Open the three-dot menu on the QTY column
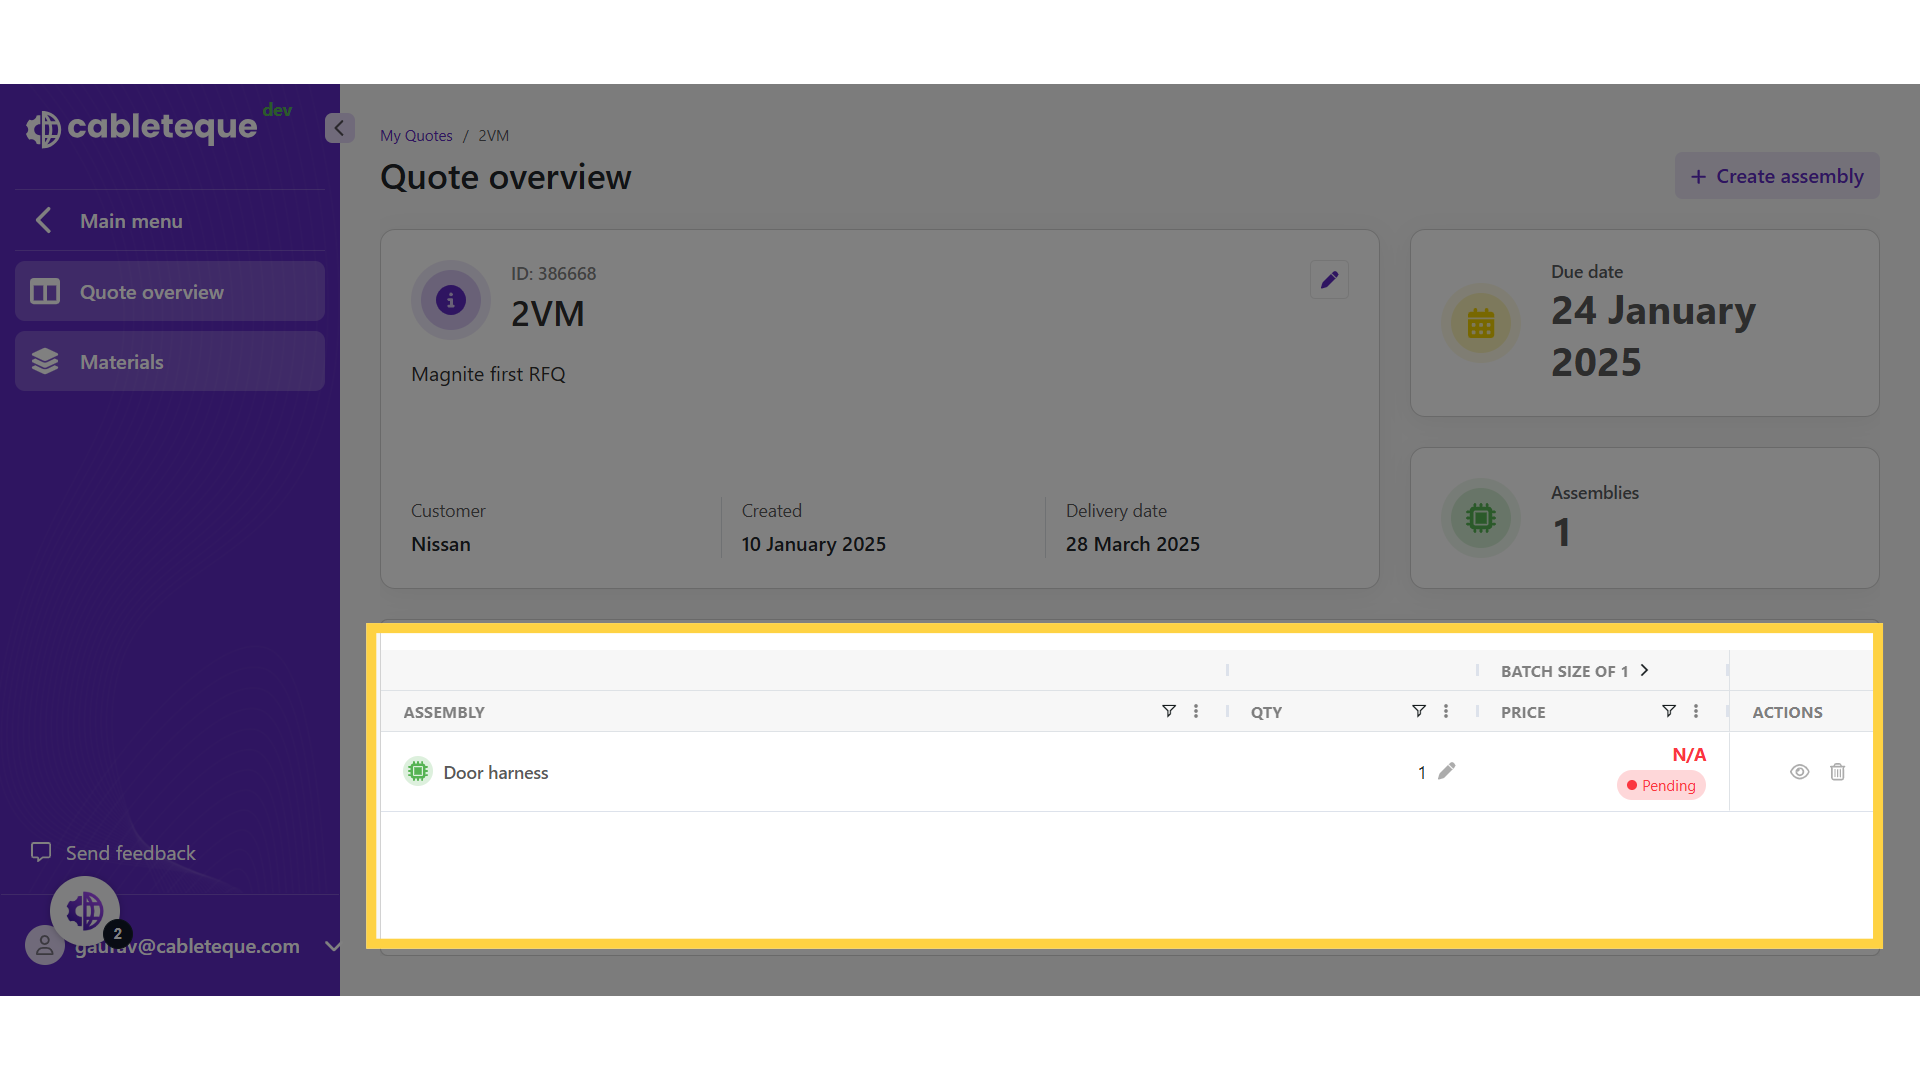 point(1446,711)
